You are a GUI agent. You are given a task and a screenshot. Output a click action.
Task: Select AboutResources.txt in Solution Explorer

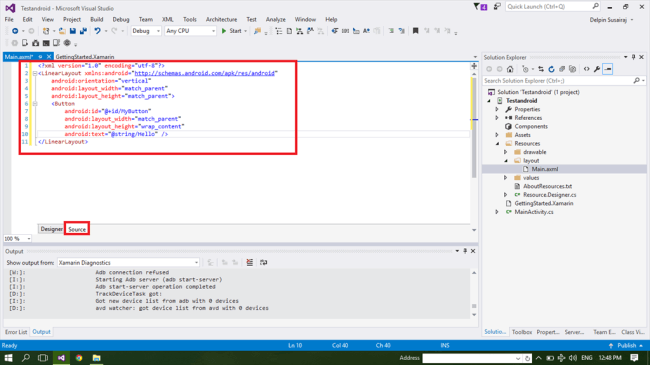[547, 186]
